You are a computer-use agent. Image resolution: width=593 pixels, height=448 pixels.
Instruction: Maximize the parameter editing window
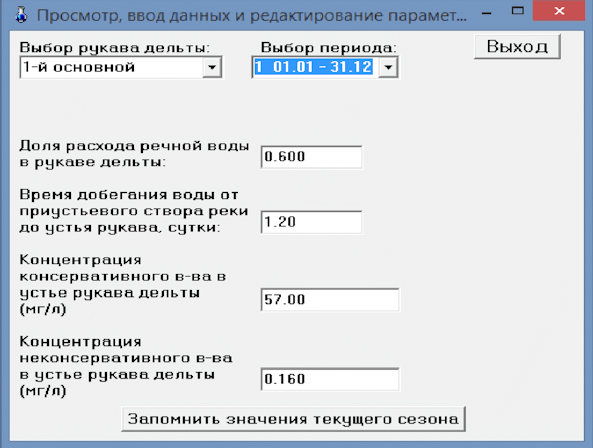click(517, 11)
